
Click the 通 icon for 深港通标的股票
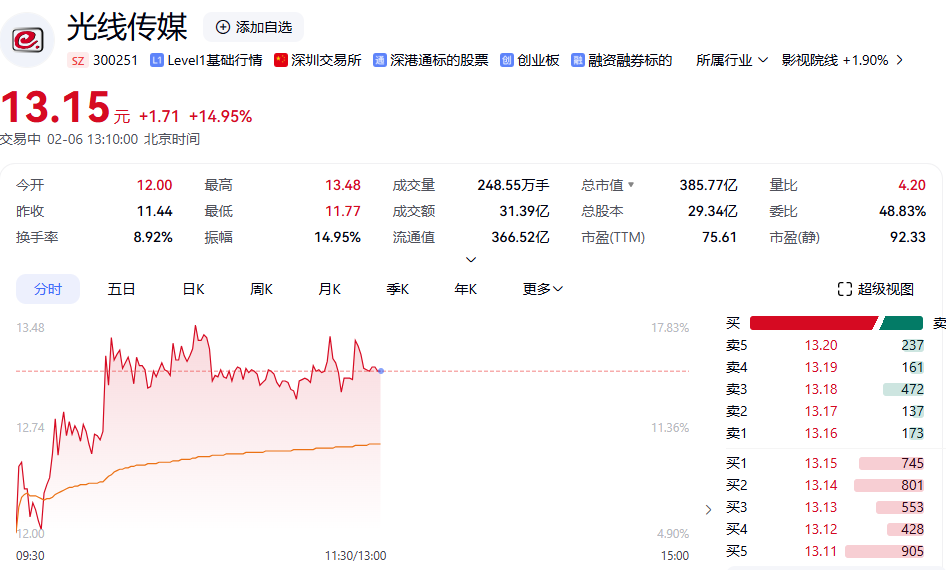coord(379,60)
